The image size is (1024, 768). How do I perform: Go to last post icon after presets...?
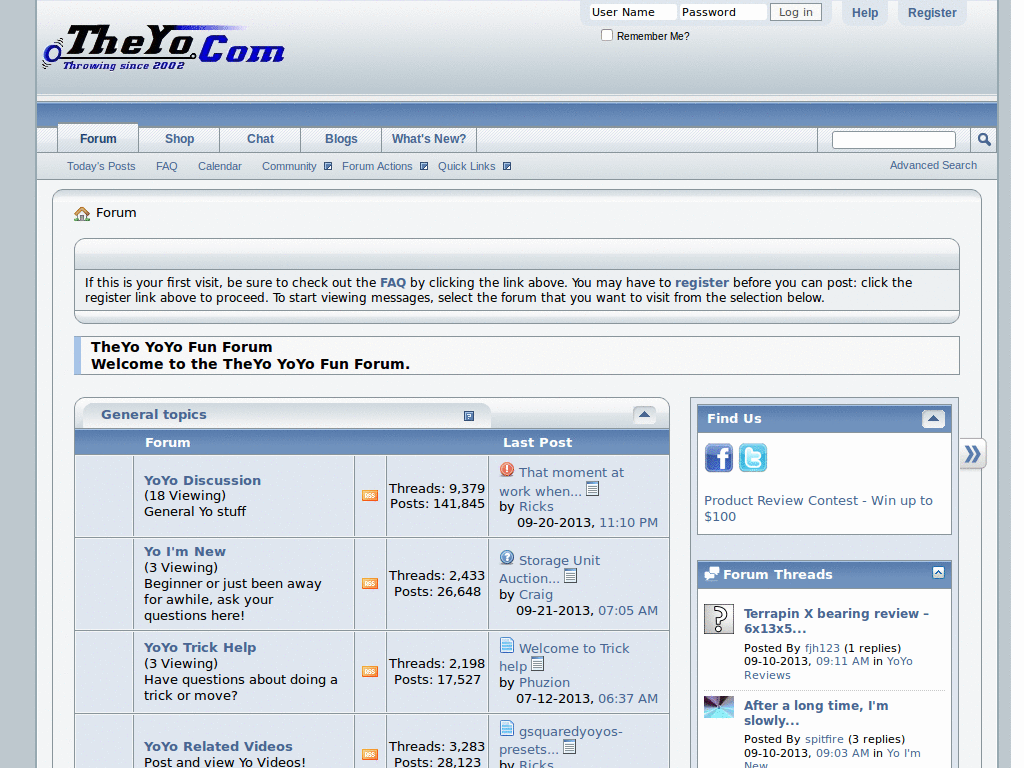pos(569,747)
